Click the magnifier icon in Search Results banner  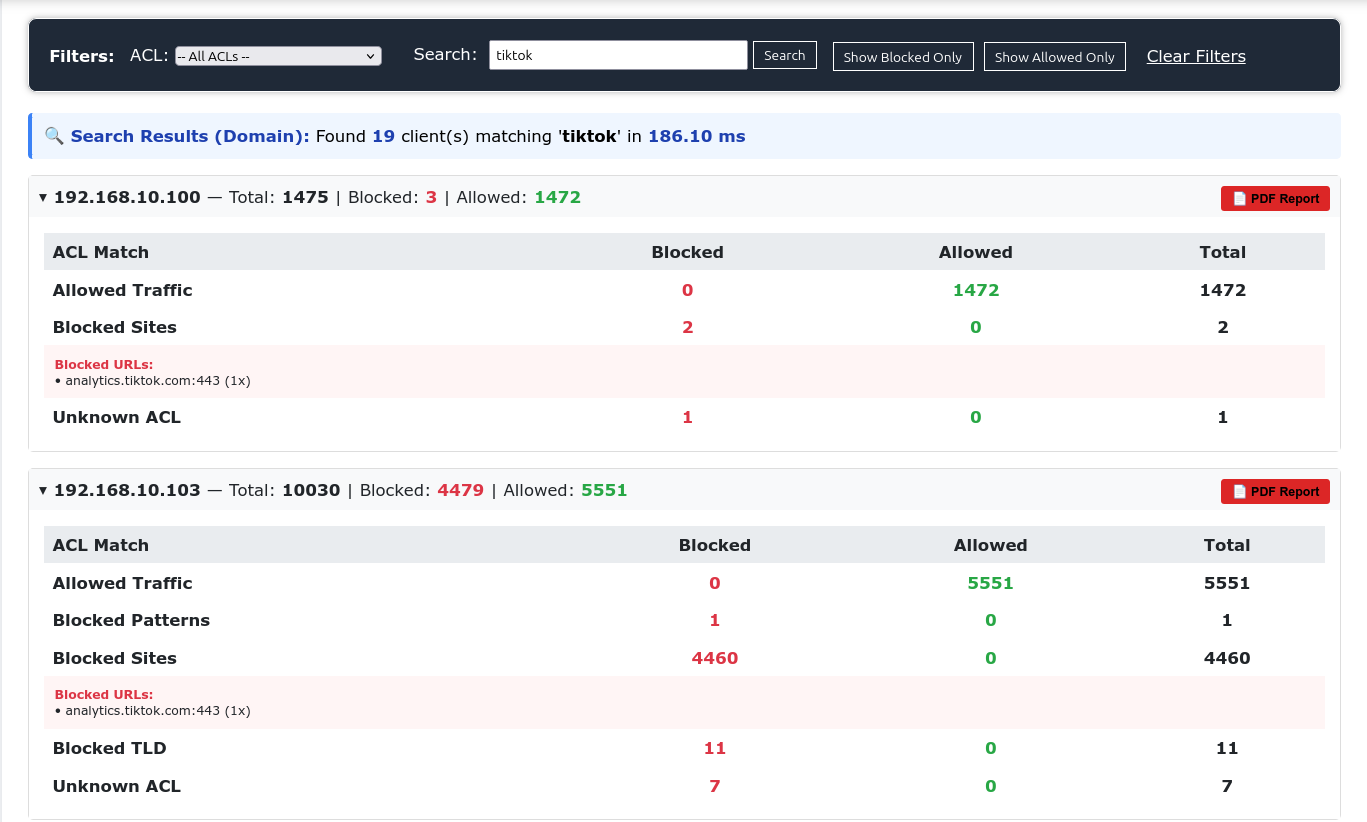pos(54,136)
